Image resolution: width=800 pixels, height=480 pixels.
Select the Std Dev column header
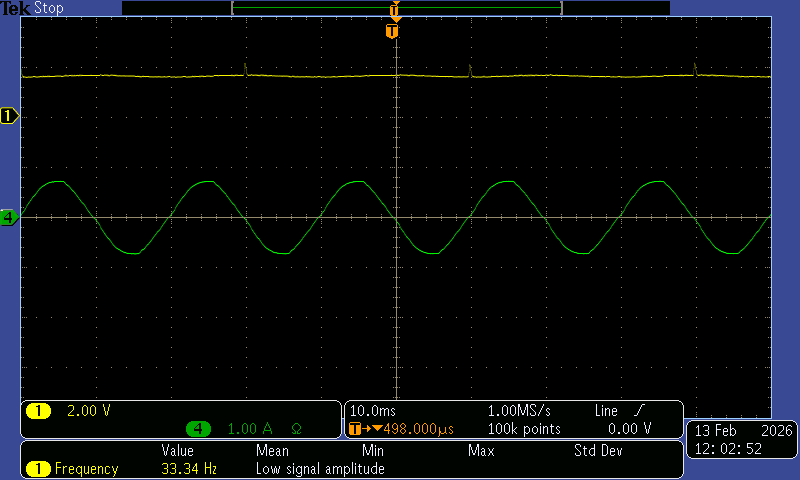pos(598,451)
